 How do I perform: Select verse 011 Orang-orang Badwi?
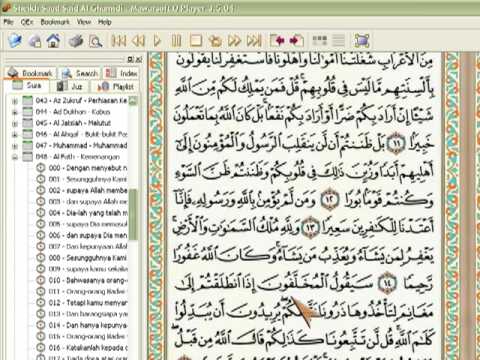tap(88, 291)
